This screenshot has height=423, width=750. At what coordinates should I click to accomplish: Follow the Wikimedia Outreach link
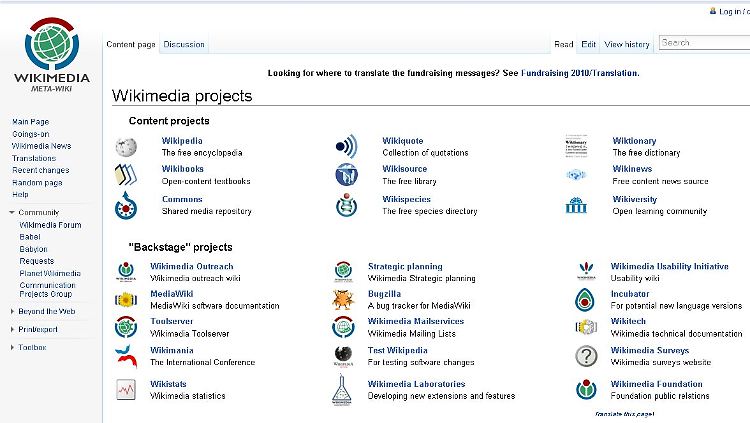point(191,267)
